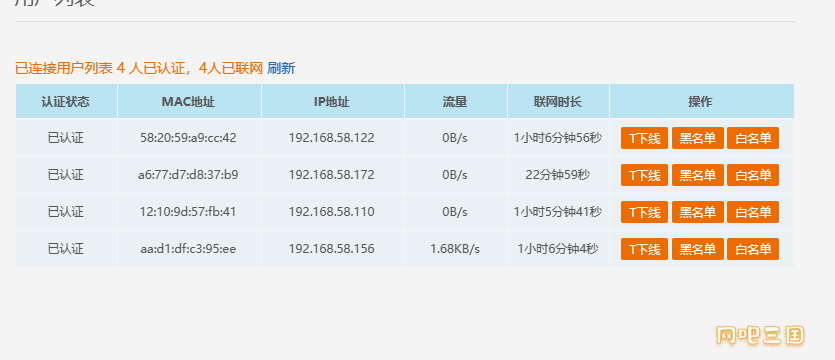Click the 刷新 refresh link

pyautogui.click(x=281, y=68)
